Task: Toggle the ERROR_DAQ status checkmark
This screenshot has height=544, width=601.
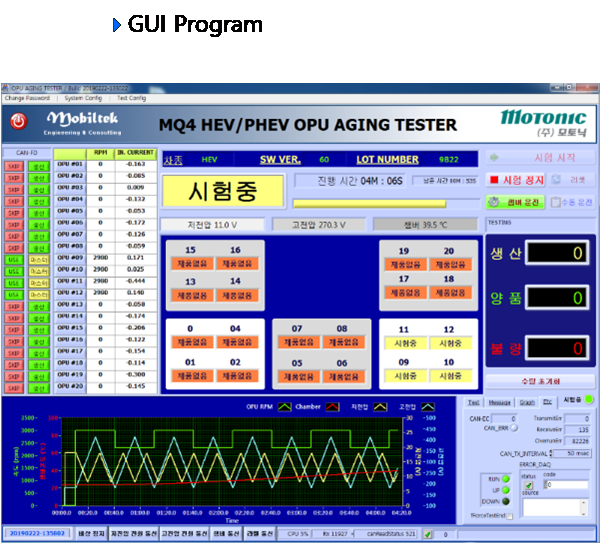Action: 529,485
